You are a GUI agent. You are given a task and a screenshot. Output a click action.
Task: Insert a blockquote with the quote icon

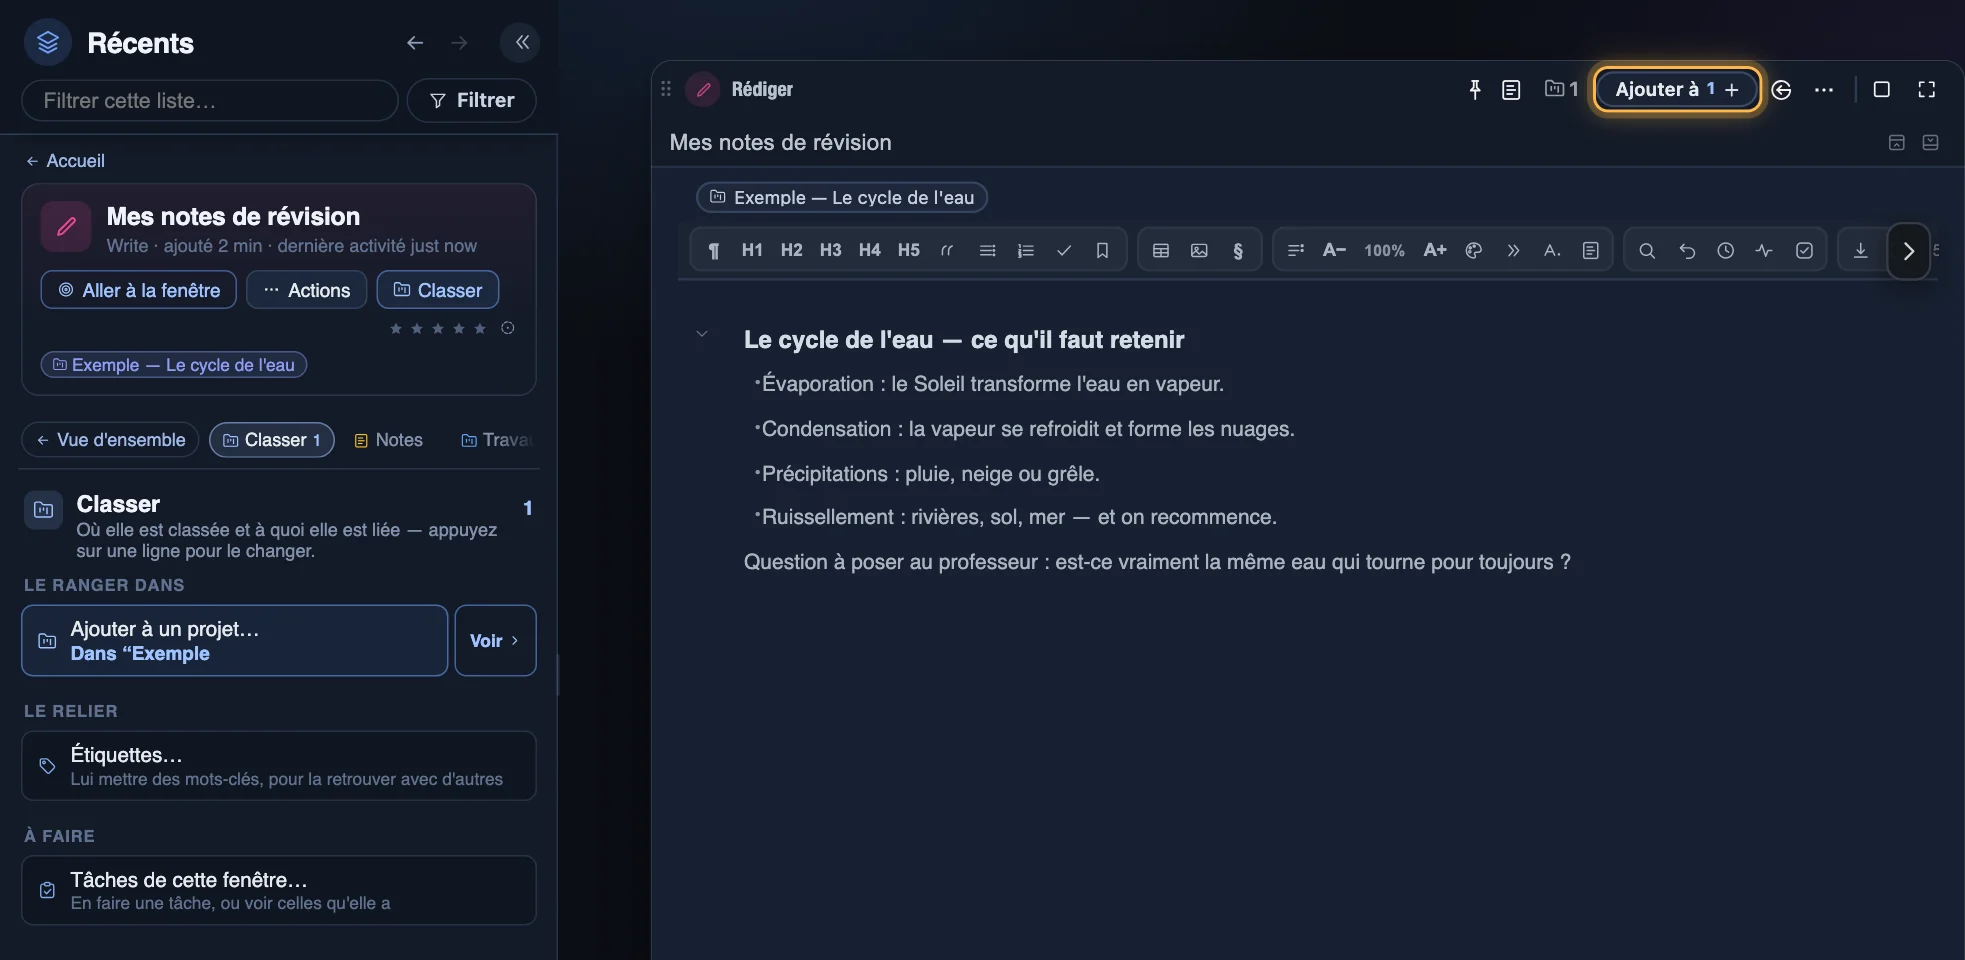(x=947, y=250)
